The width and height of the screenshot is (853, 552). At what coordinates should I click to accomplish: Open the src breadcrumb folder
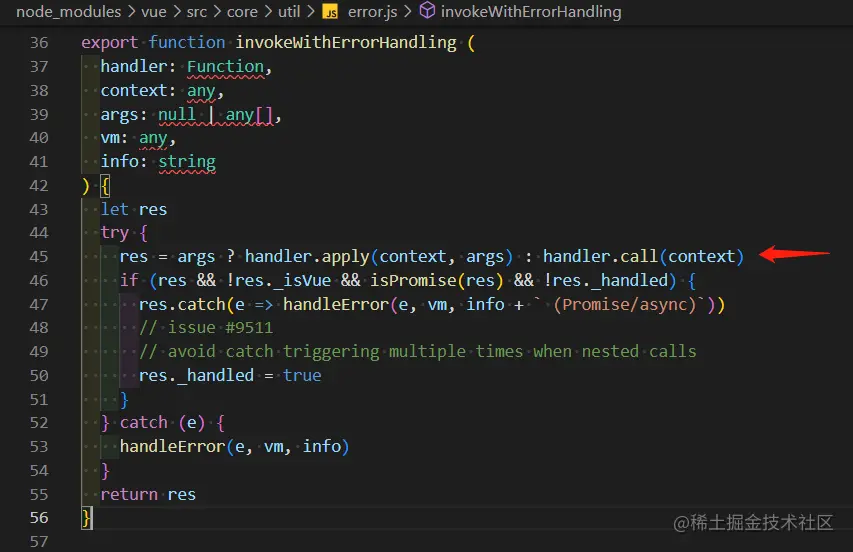click(197, 11)
